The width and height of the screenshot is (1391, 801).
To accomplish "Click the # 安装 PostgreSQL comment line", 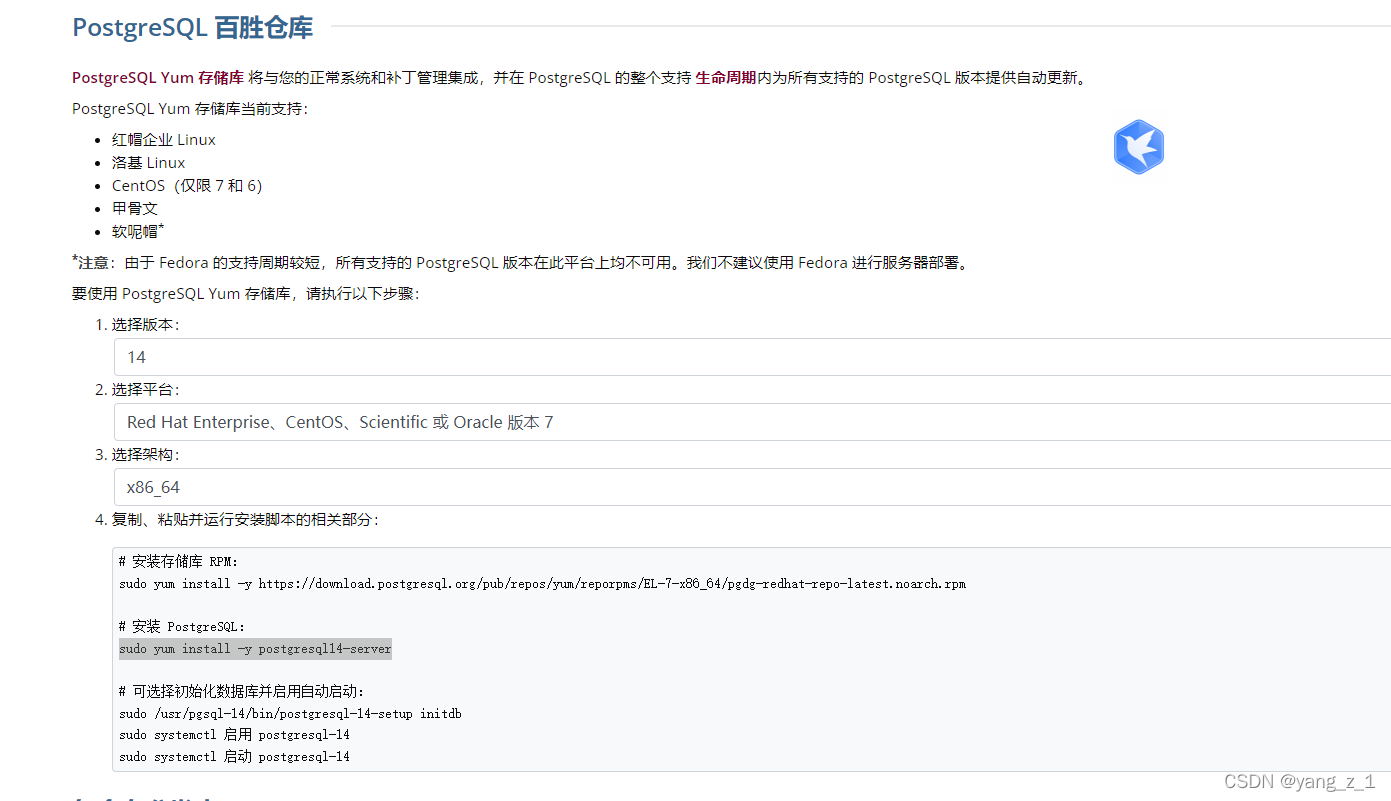I will click(182, 627).
